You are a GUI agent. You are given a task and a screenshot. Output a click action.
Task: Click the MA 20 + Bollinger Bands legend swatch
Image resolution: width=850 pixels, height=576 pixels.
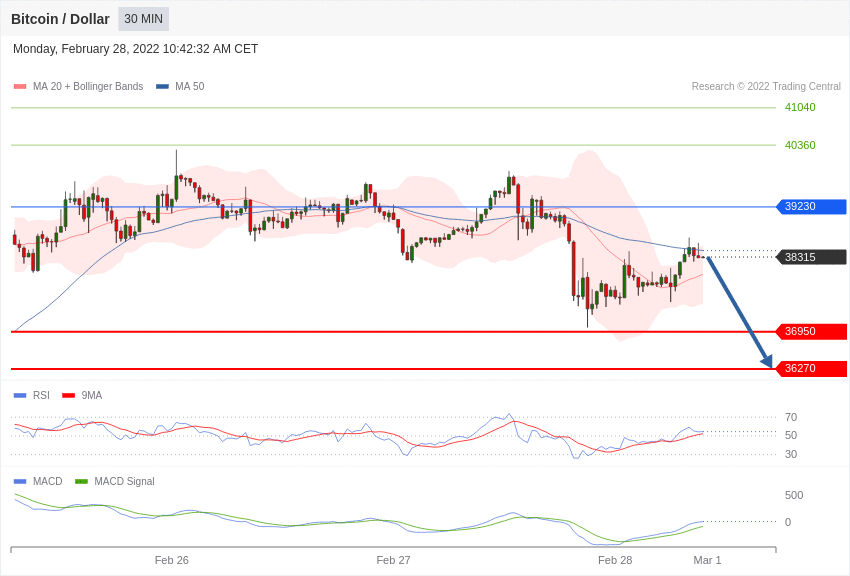point(20,87)
